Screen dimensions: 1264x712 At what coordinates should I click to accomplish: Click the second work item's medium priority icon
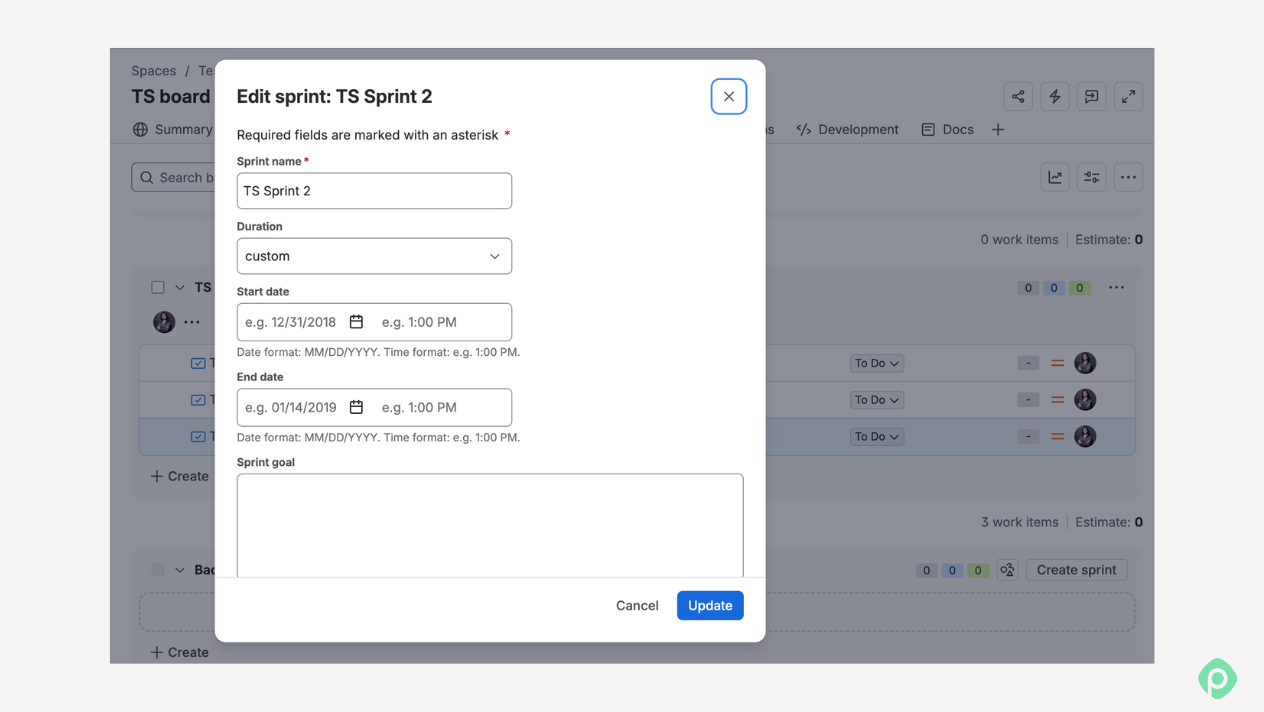(1057, 400)
